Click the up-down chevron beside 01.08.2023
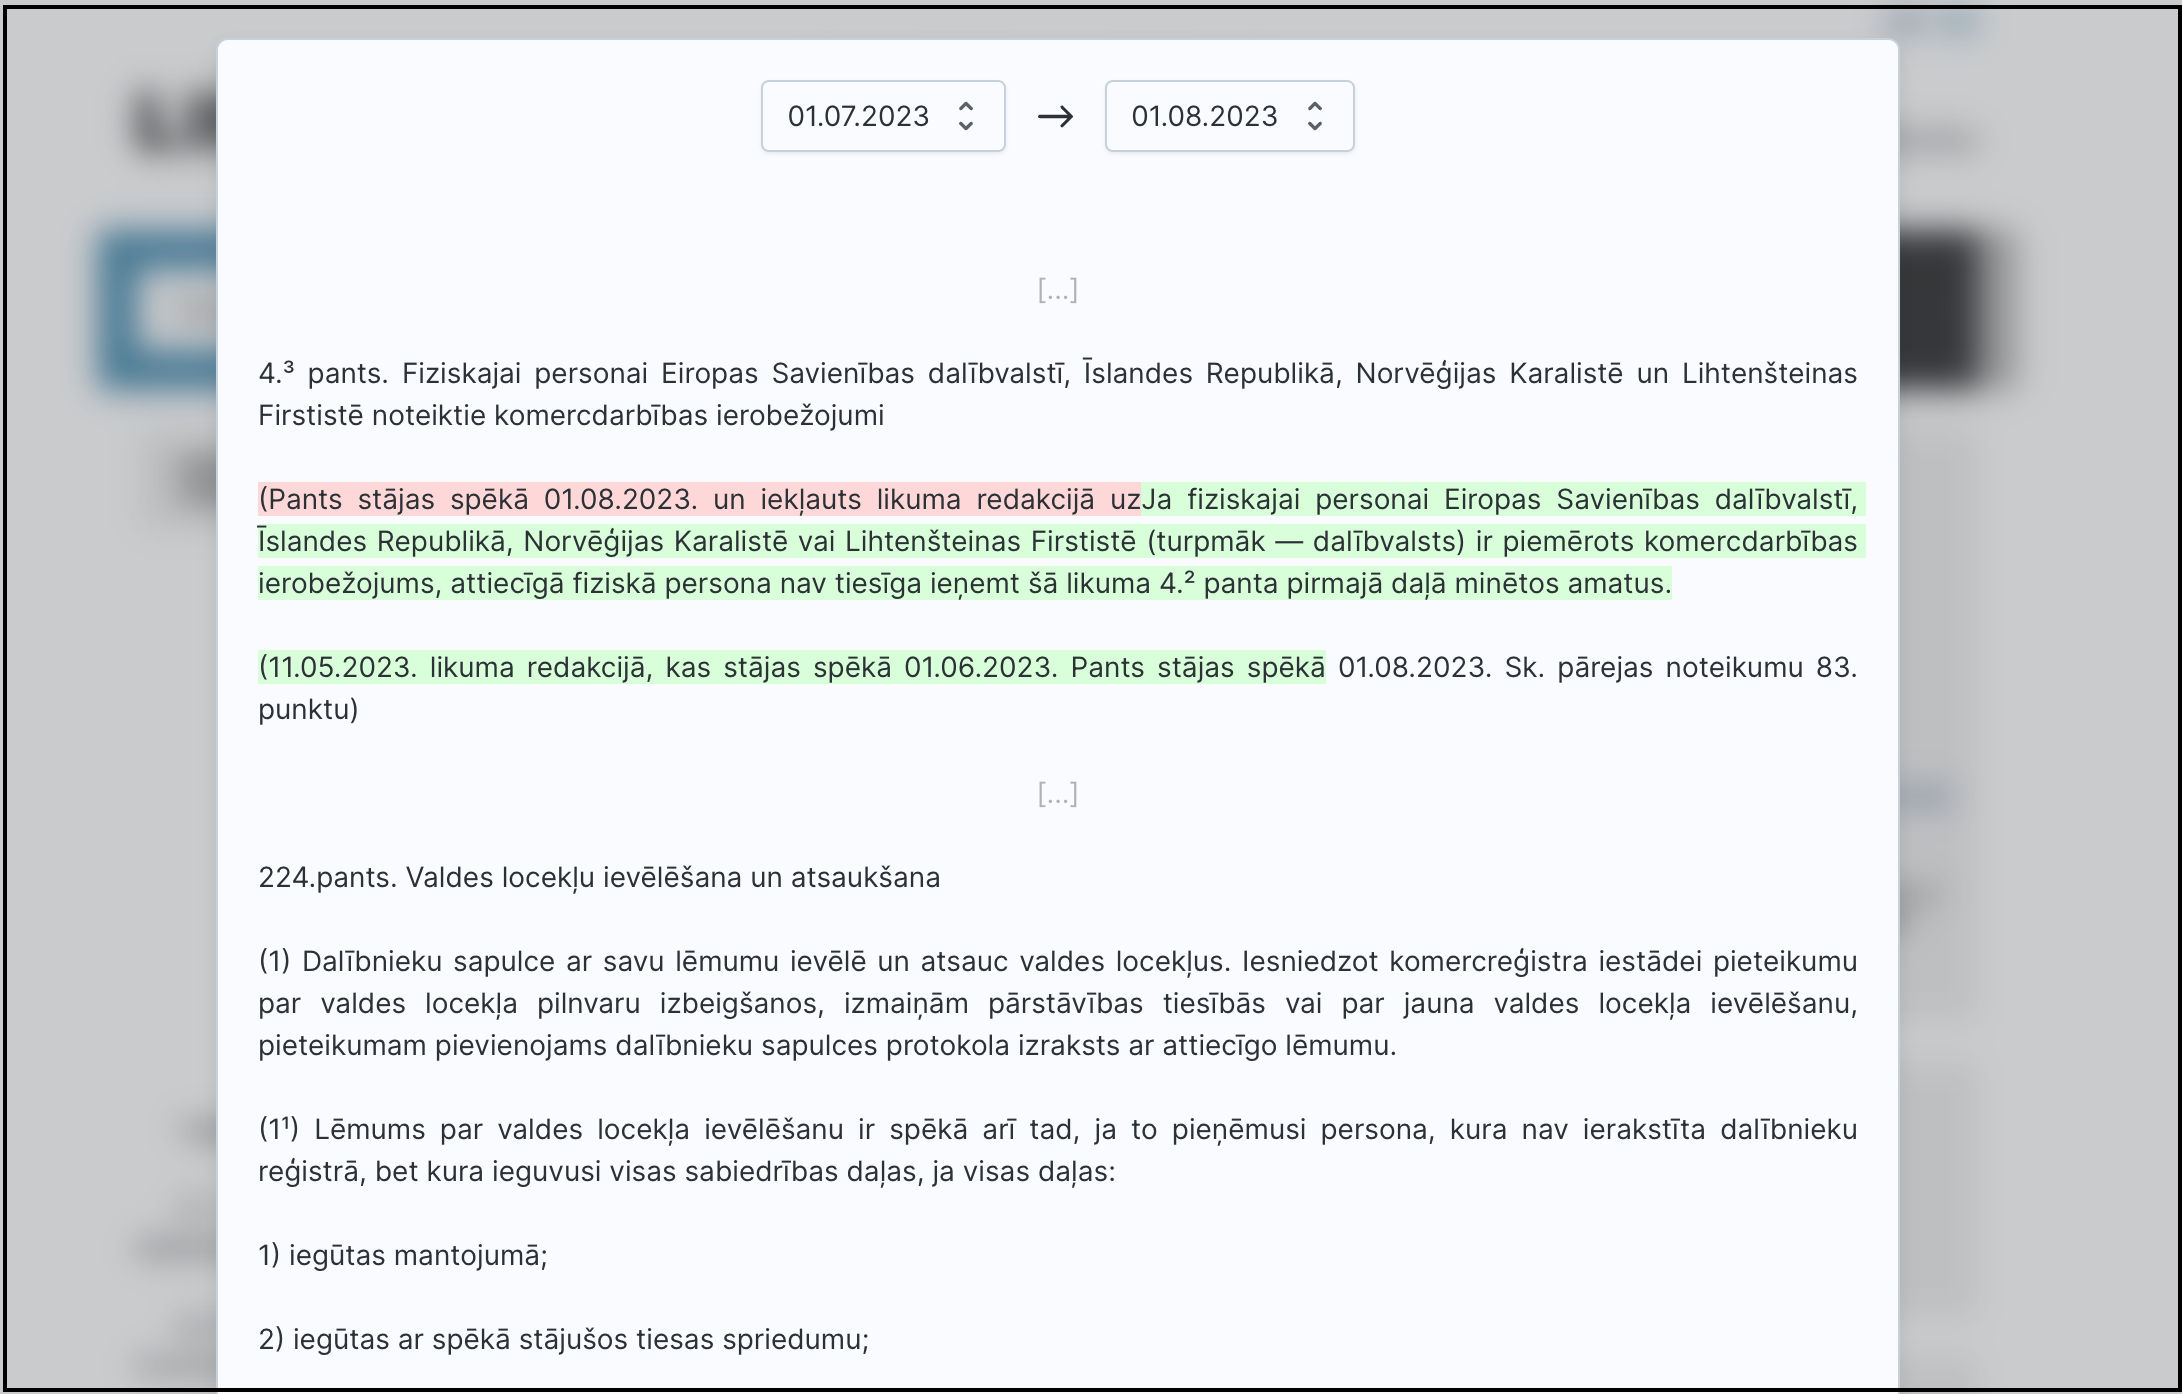Viewport: 2182px width, 1394px height. tap(1315, 116)
